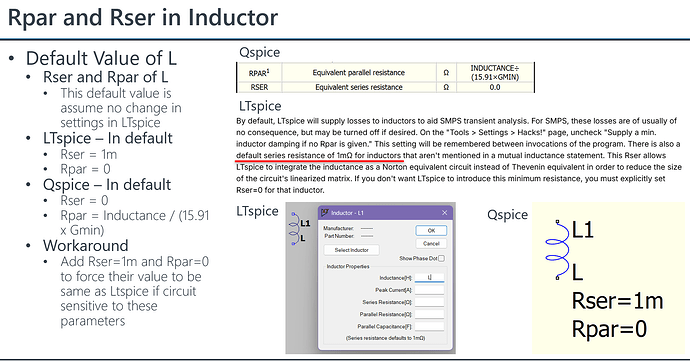Screen dimensions: 690x362
Task: Select the Rser=1m attribute on Qspice inductor
Action: [x=617, y=301]
